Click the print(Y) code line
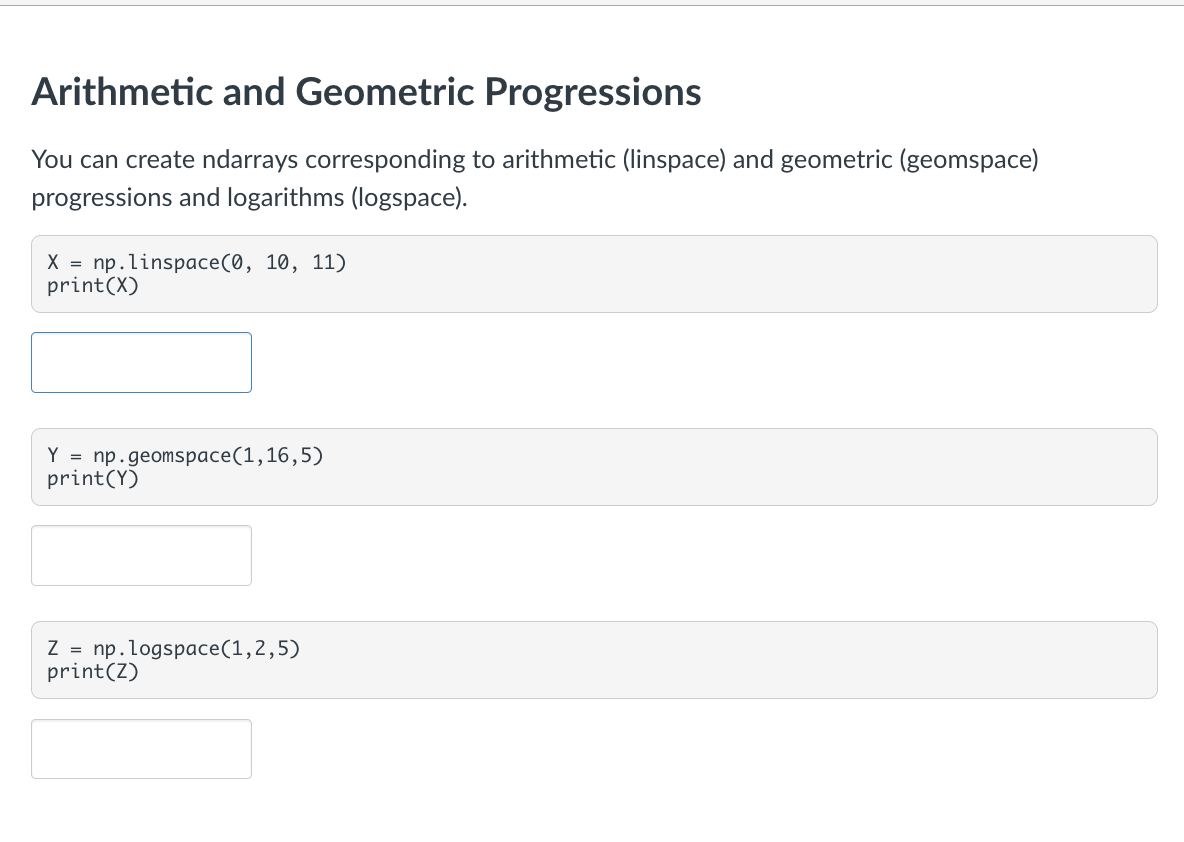Screen dimensions: 1184x842 (x=93, y=479)
